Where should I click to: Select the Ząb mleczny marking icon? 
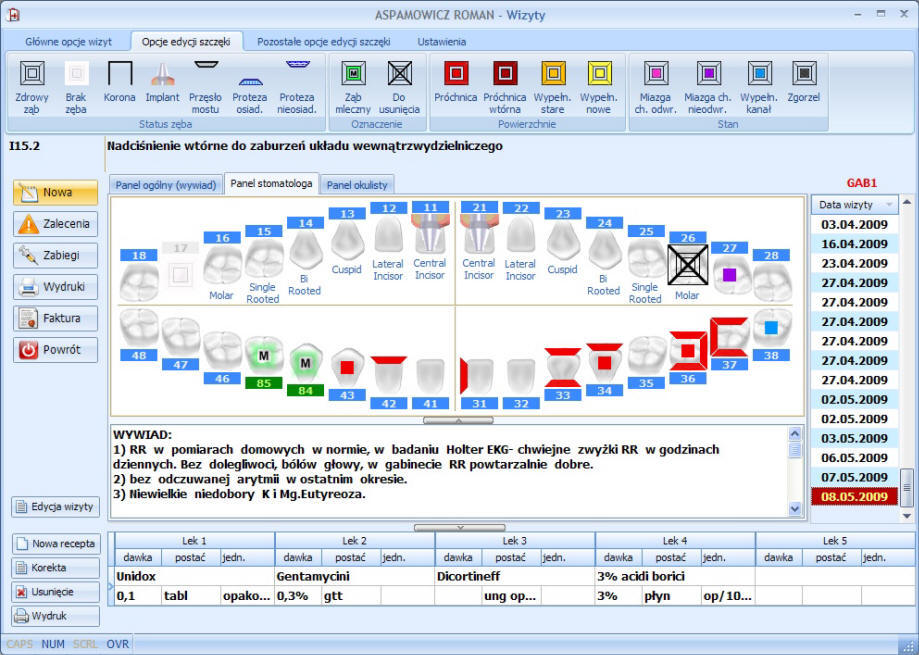[x=353, y=74]
